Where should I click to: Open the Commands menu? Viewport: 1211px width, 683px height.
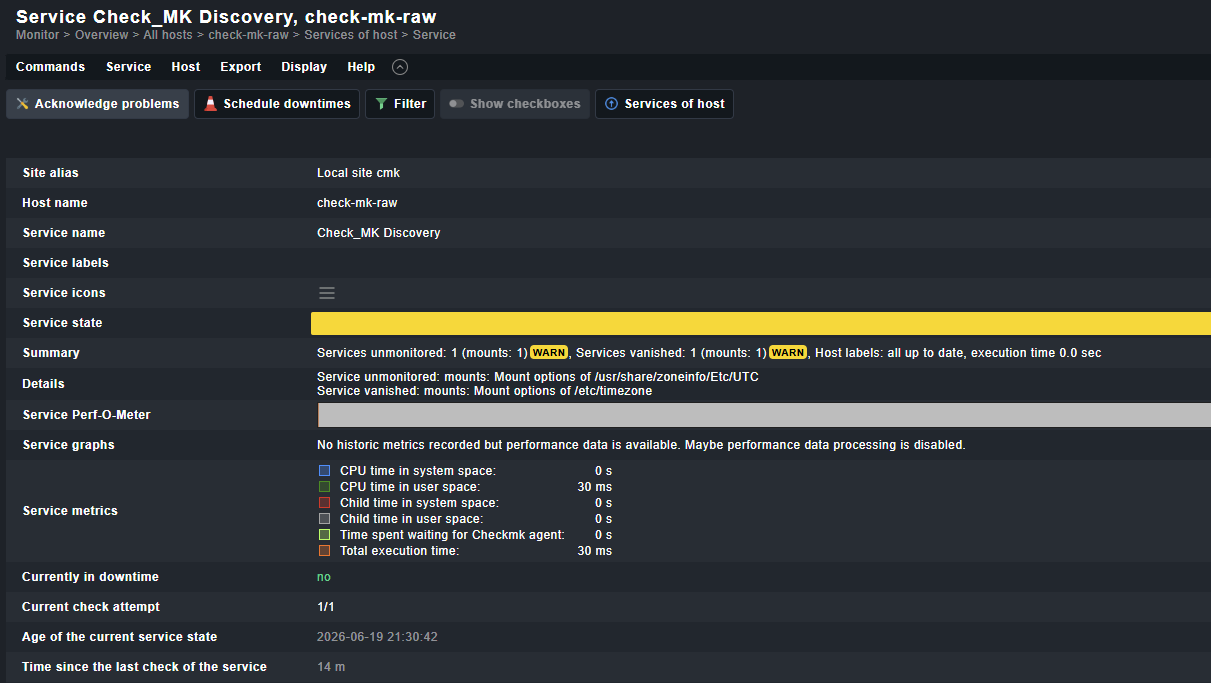pos(50,67)
